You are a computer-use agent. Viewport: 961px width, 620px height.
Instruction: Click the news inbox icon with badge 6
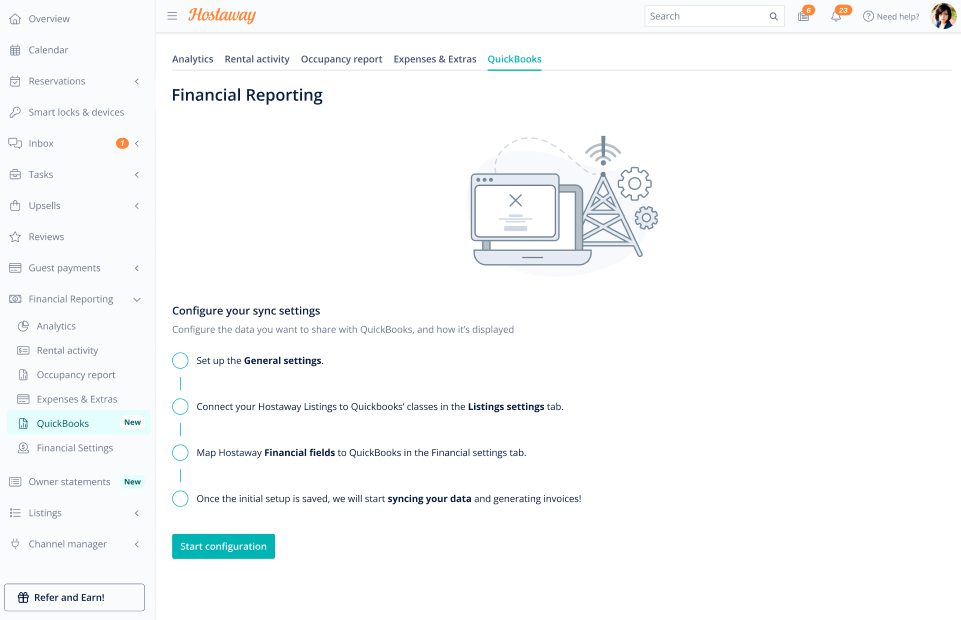point(803,17)
